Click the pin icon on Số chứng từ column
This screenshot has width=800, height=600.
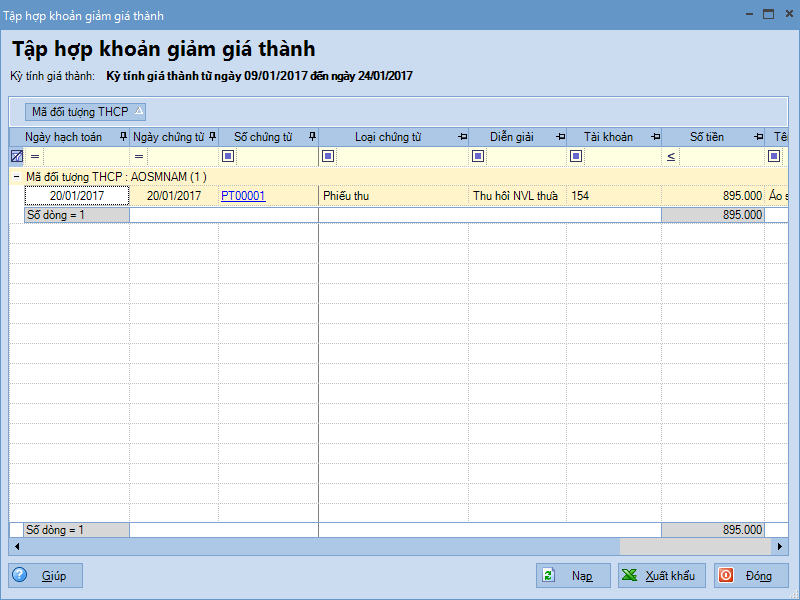click(x=312, y=137)
